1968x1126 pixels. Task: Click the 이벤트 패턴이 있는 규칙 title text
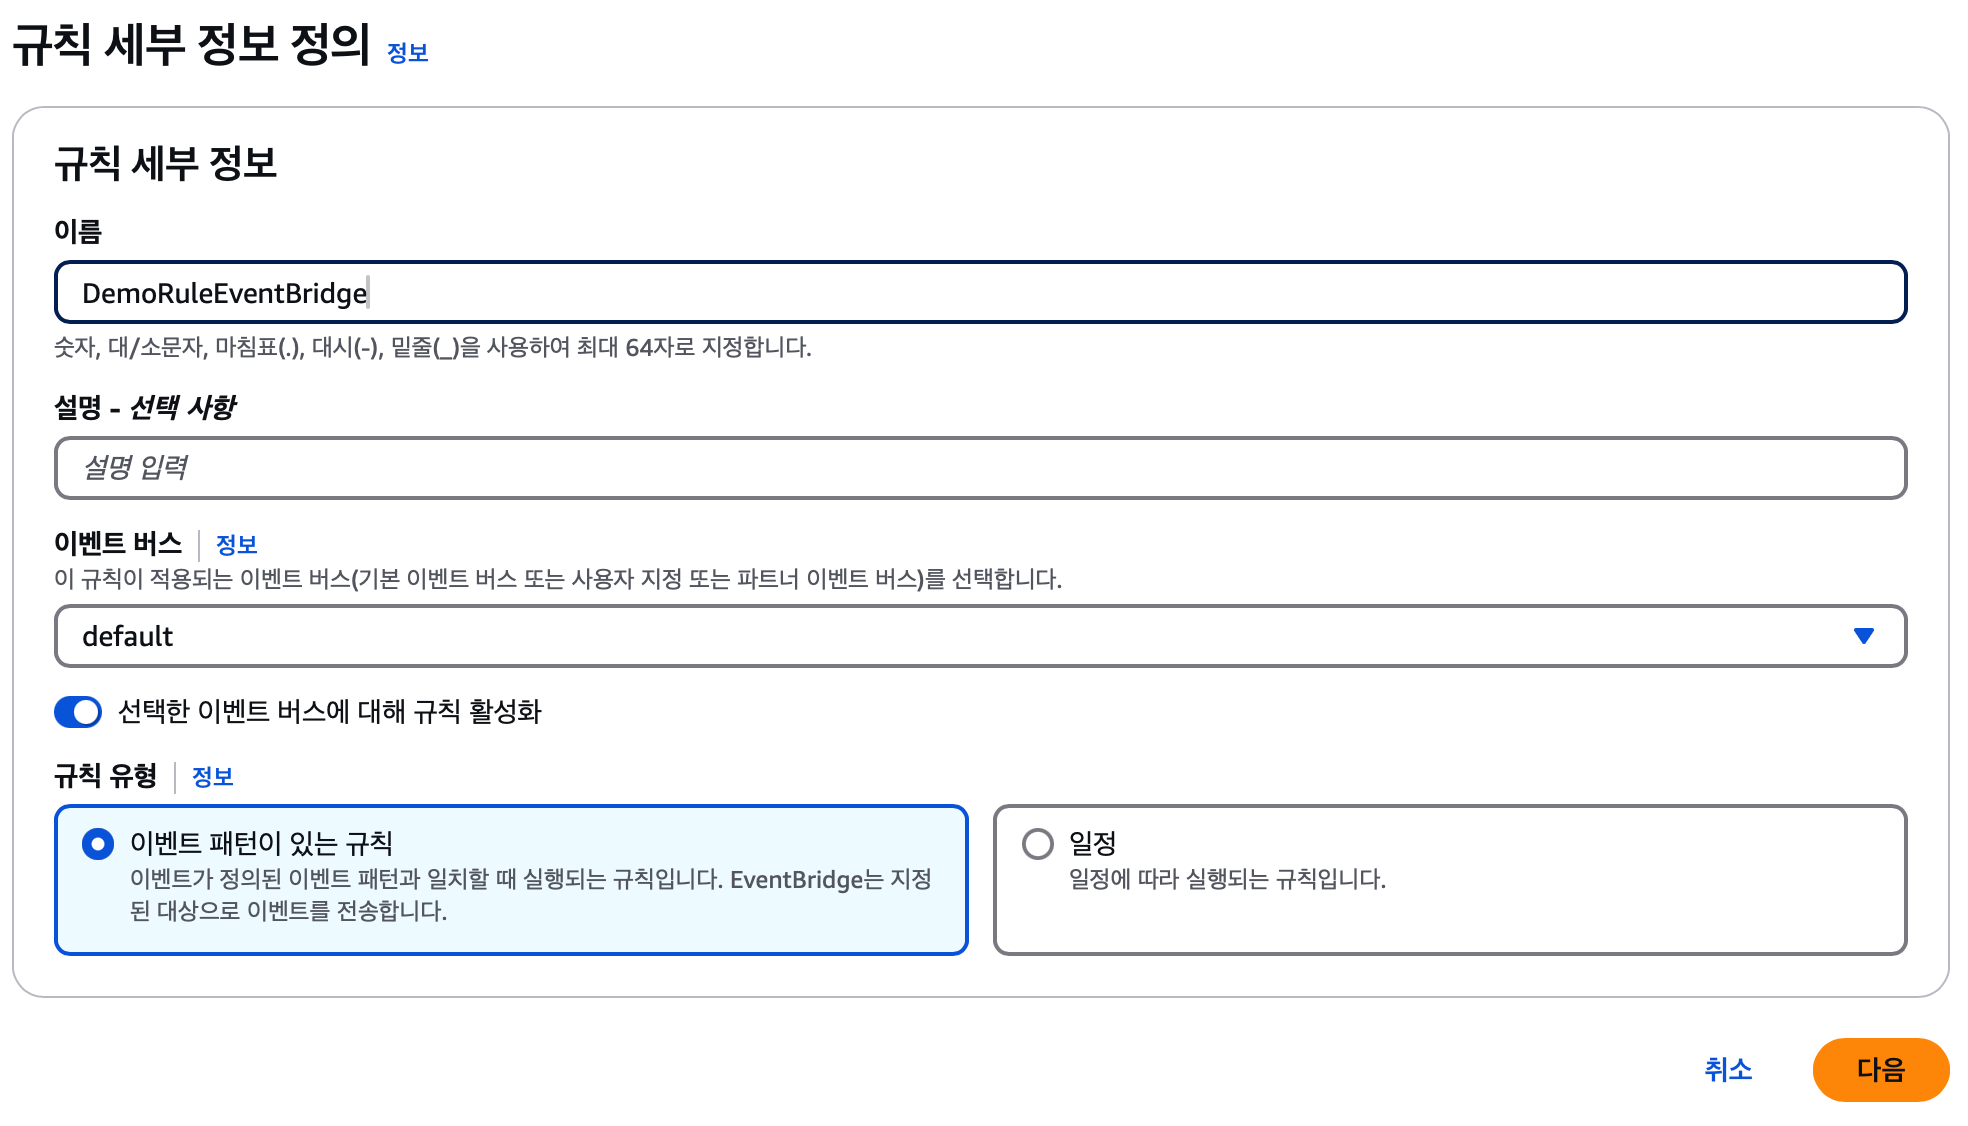(x=261, y=844)
